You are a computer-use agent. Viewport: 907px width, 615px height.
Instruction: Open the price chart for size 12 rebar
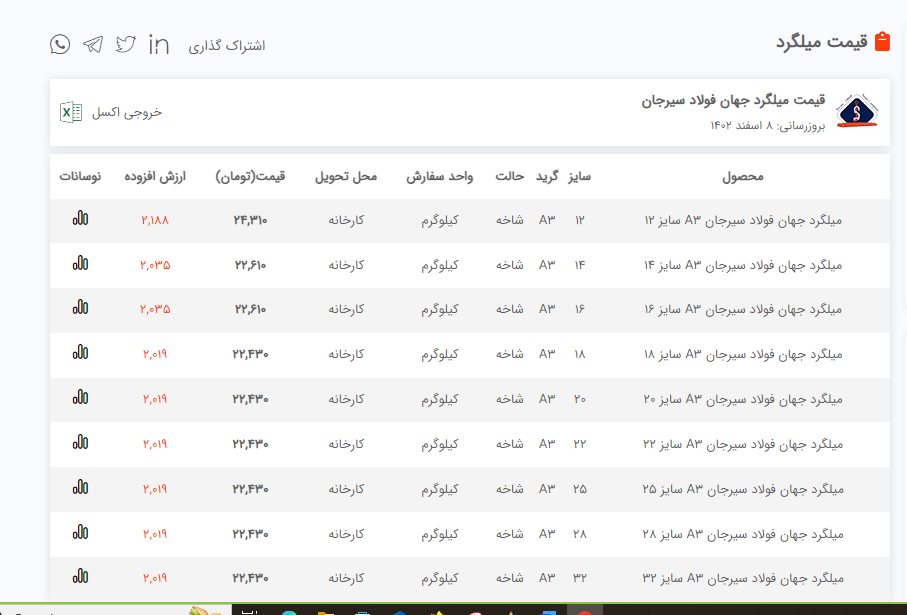[x=80, y=218]
